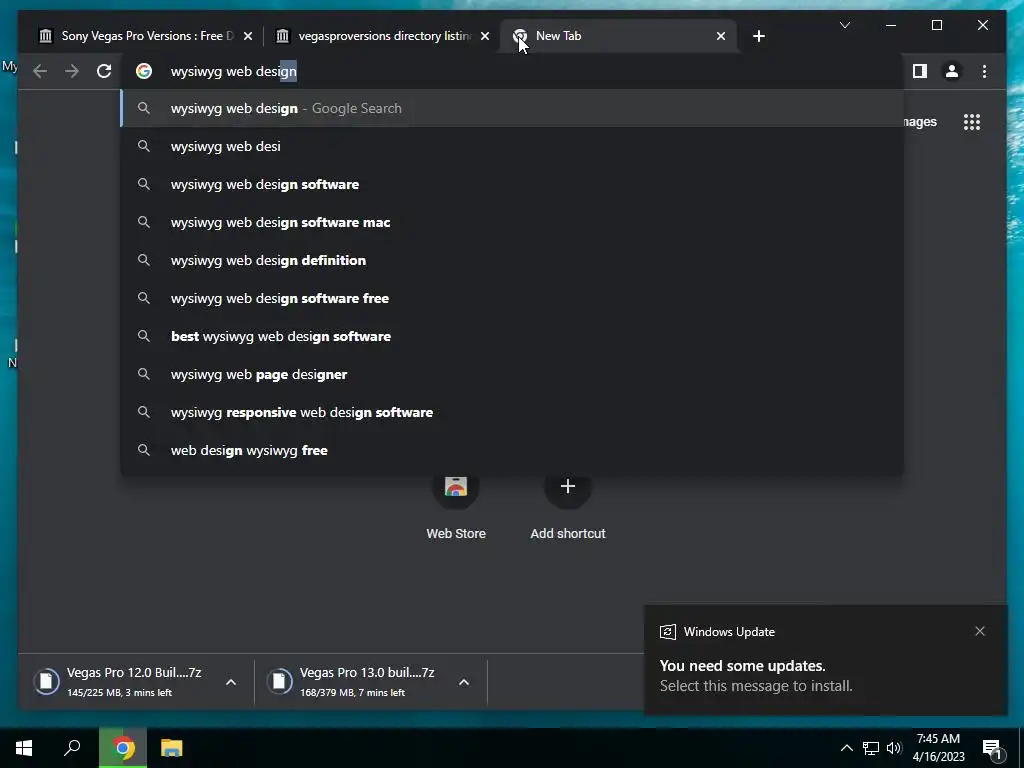Screen dimensions: 1024x768
Task: Select 'wysiwyg web design software mac' suggestion
Action: point(513,222)
